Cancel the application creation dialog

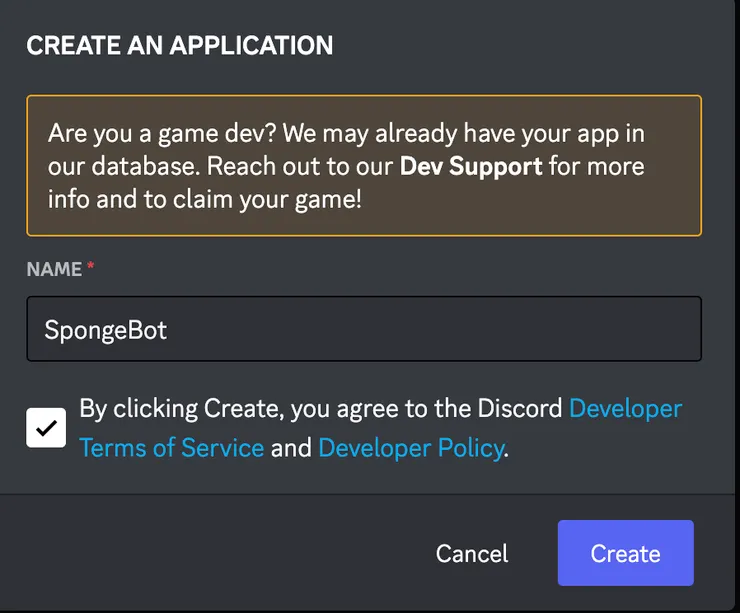[x=472, y=553]
